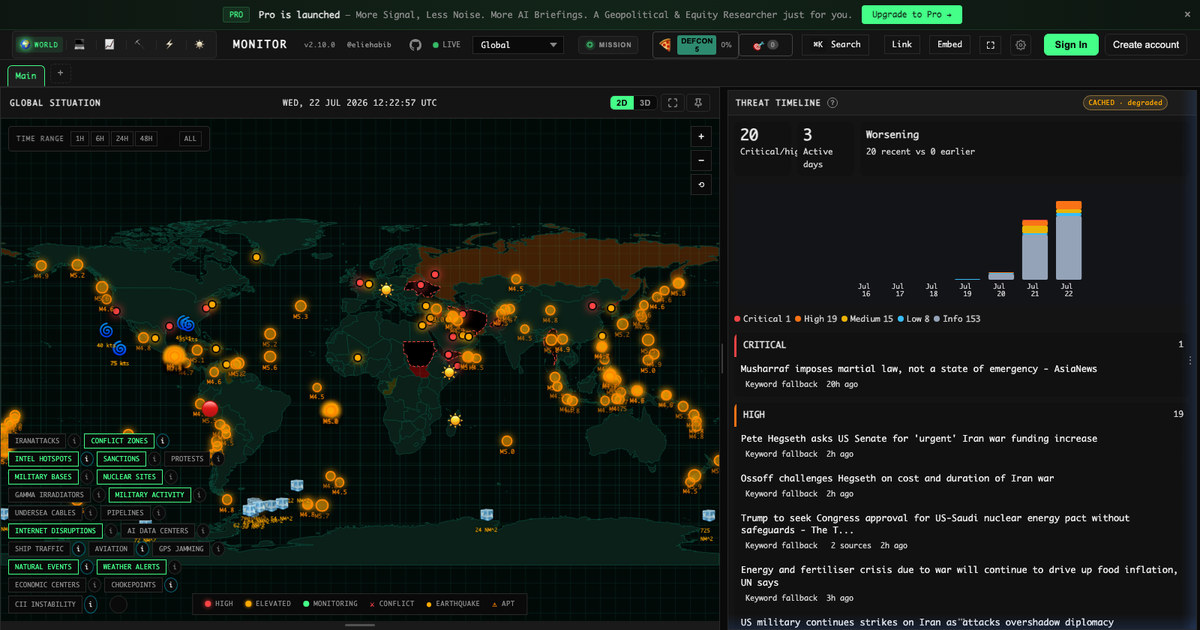Enable the GPS Jamming layer
Screen dimensions: 1200x630
point(181,549)
